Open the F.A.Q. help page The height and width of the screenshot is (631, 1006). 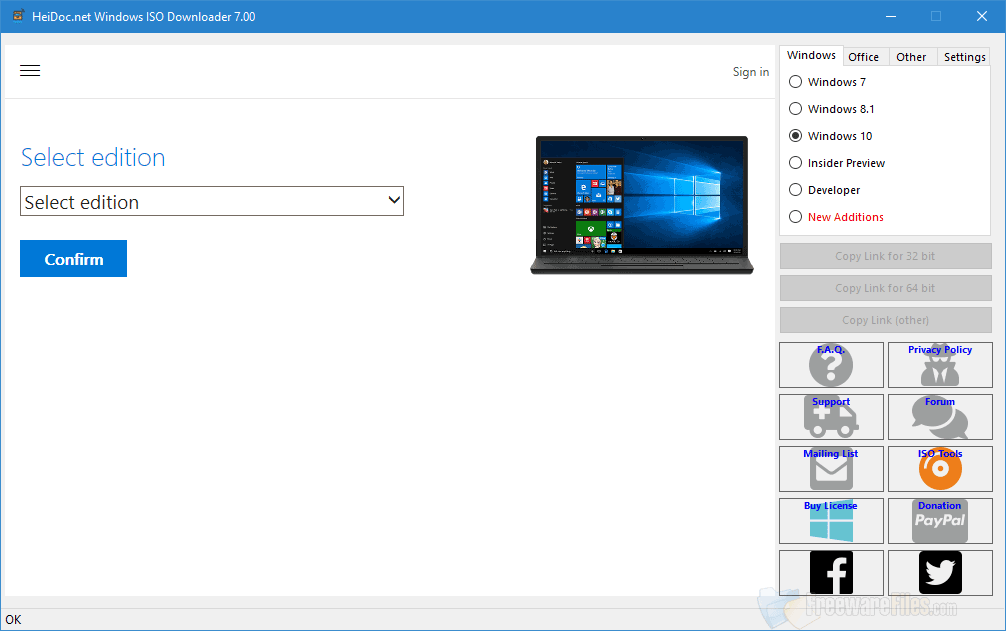pyautogui.click(x=830, y=364)
